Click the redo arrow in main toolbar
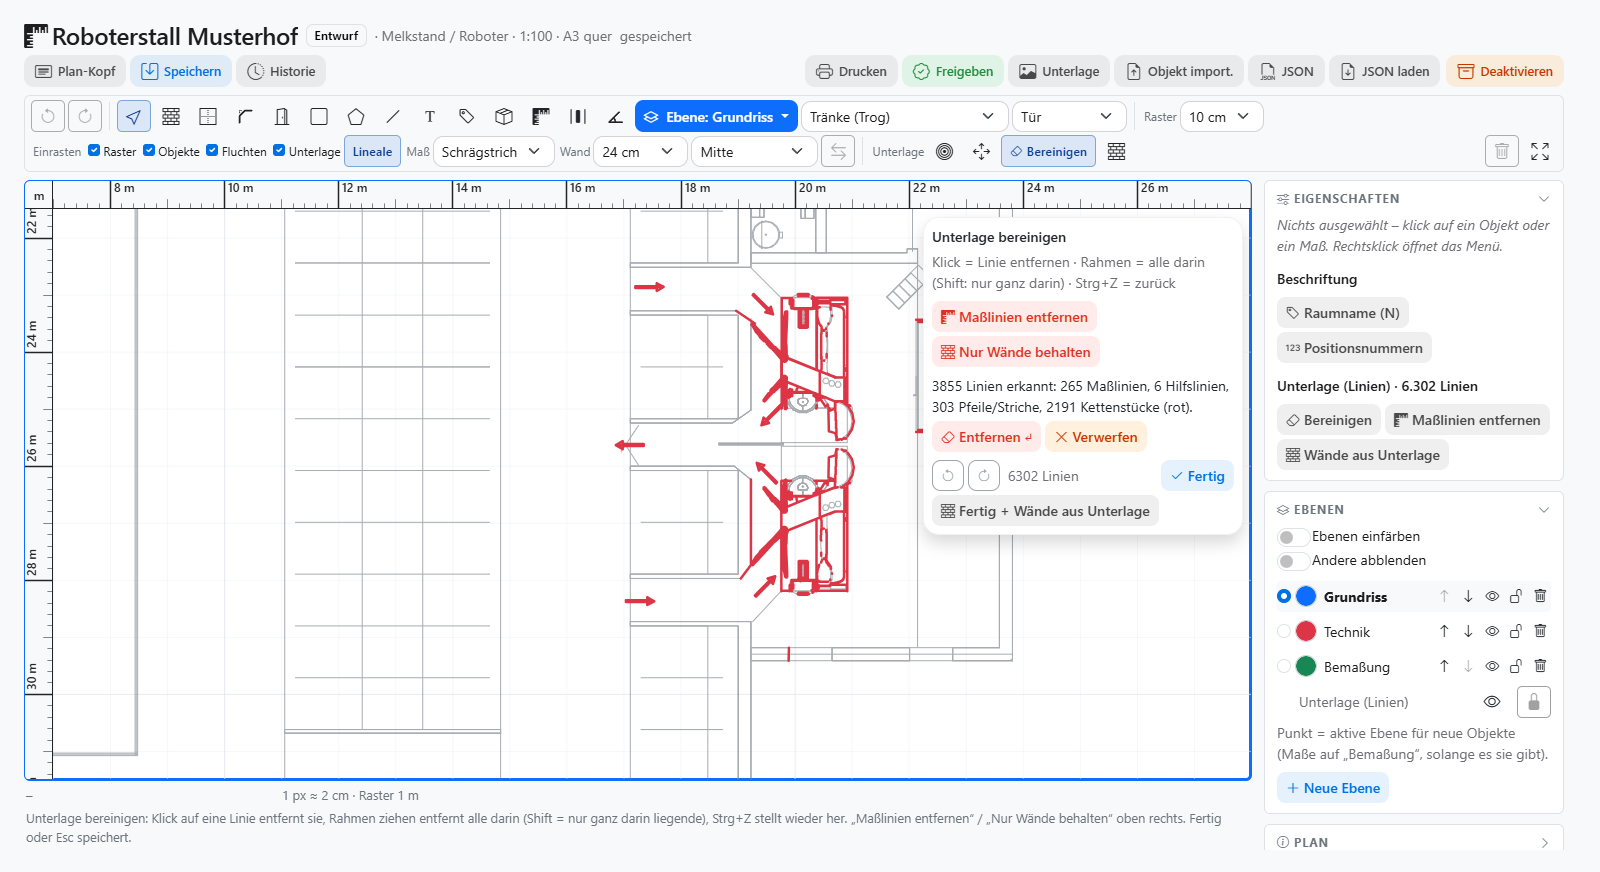Screen dimensions: 1600x872 85,117
